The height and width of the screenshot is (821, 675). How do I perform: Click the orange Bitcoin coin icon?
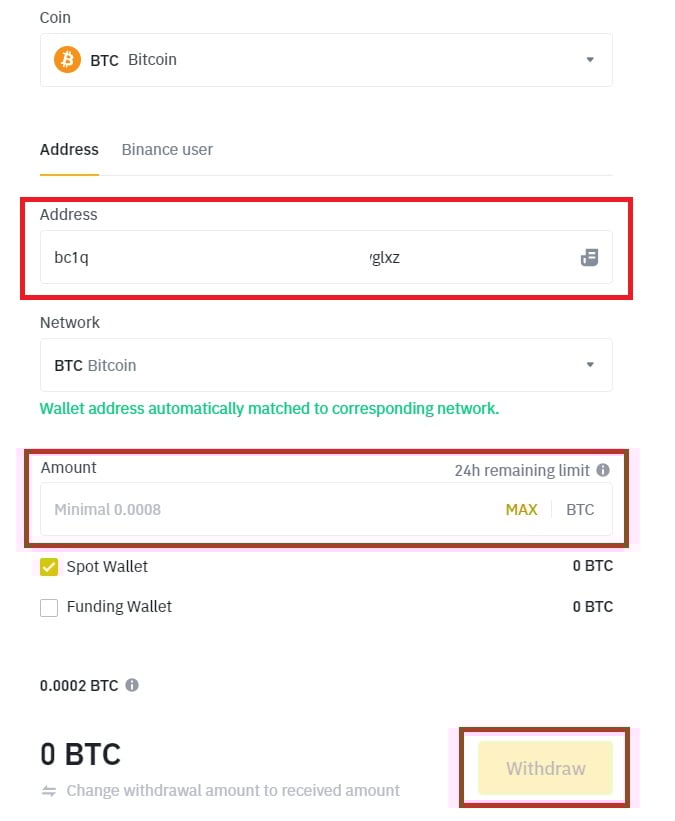click(68, 59)
